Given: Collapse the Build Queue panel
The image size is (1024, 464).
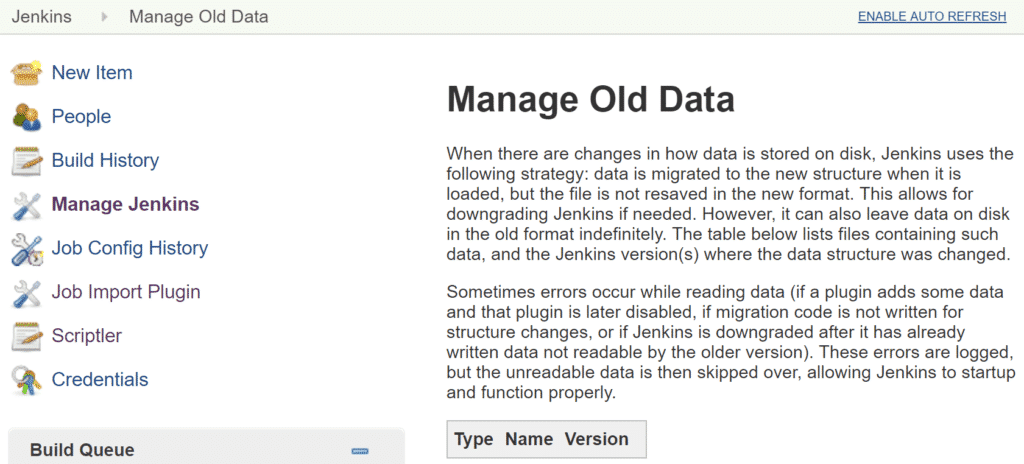Looking at the screenshot, I should [360, 451].
